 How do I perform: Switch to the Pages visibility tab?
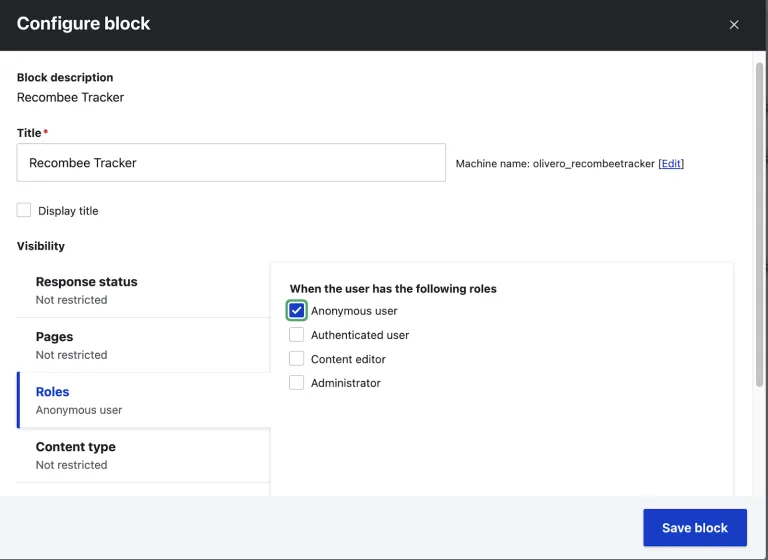click(143, 345)
